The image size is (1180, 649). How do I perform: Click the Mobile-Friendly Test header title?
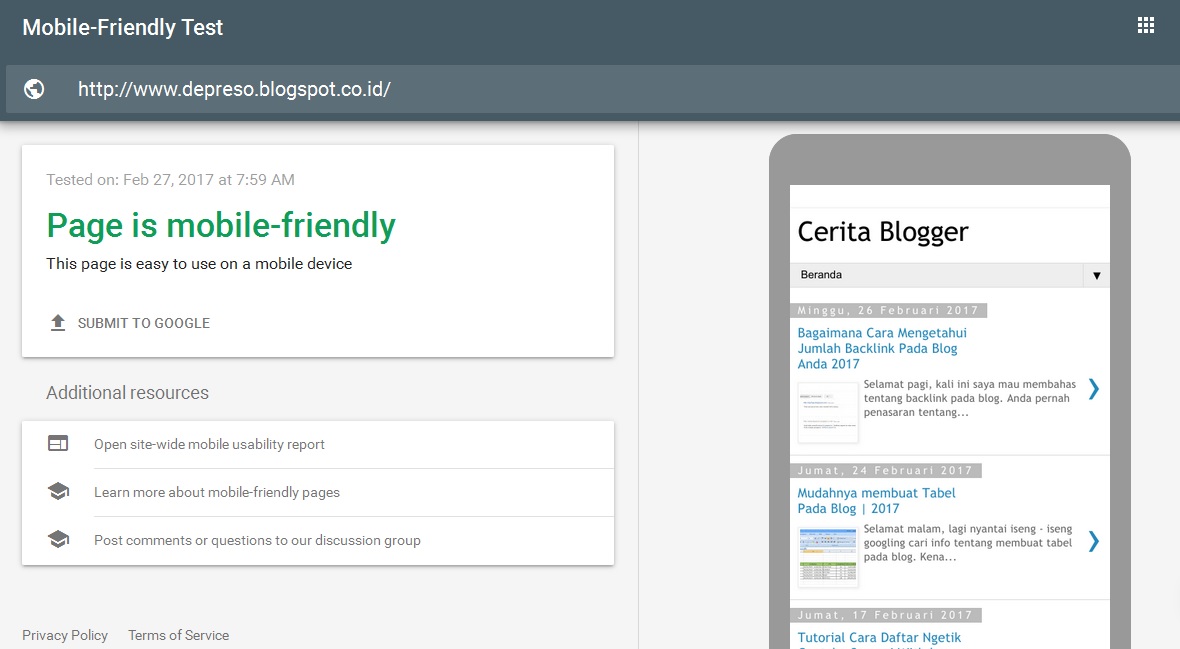(123, 27)
